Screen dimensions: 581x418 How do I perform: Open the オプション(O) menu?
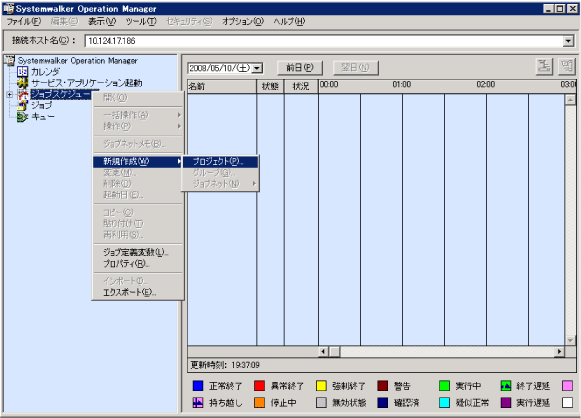pyautogui.click(x=243, y=21)
